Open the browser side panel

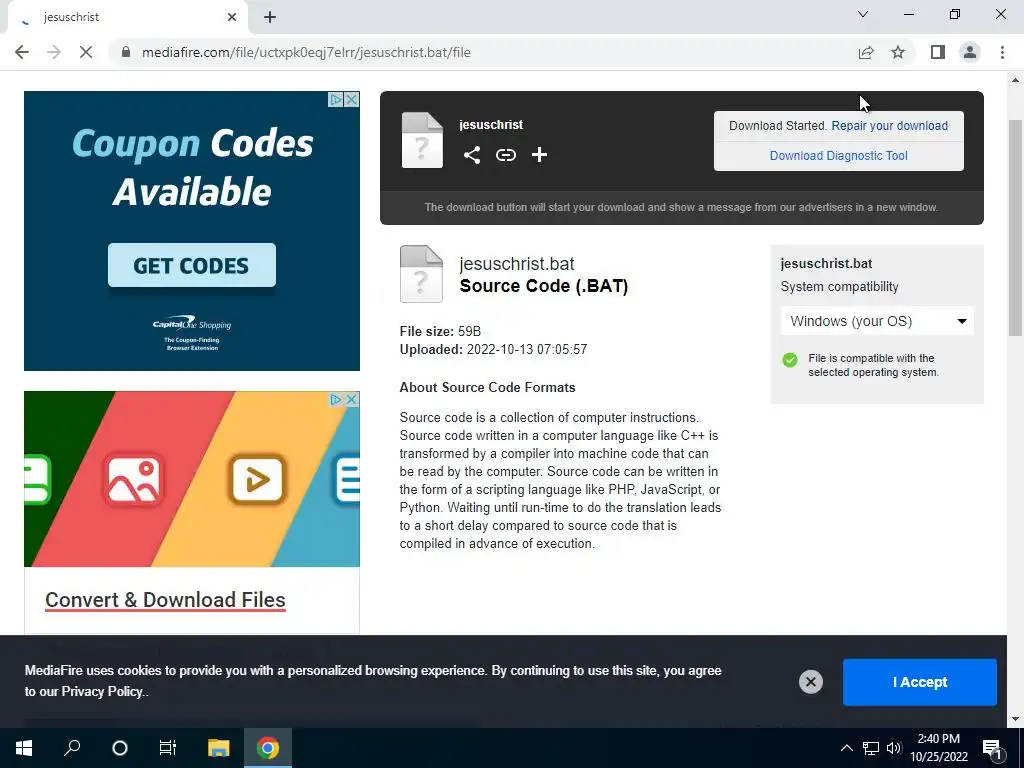pyautogui.click(x=938, y=52)
